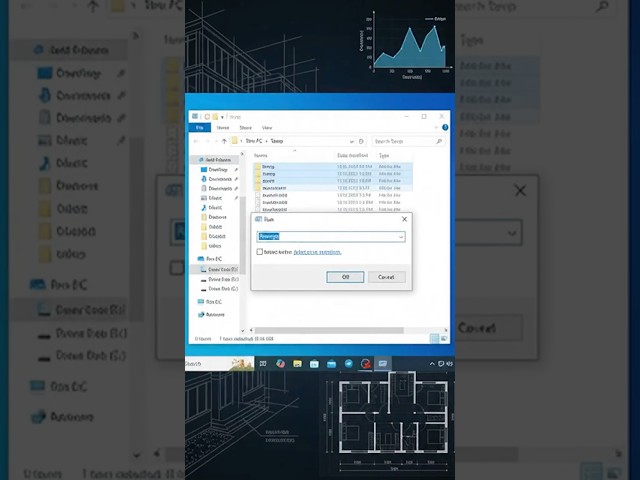Select the topmost folder row in the file list
The width and height of the screenshot is (640, 480).
click(333, 167)
